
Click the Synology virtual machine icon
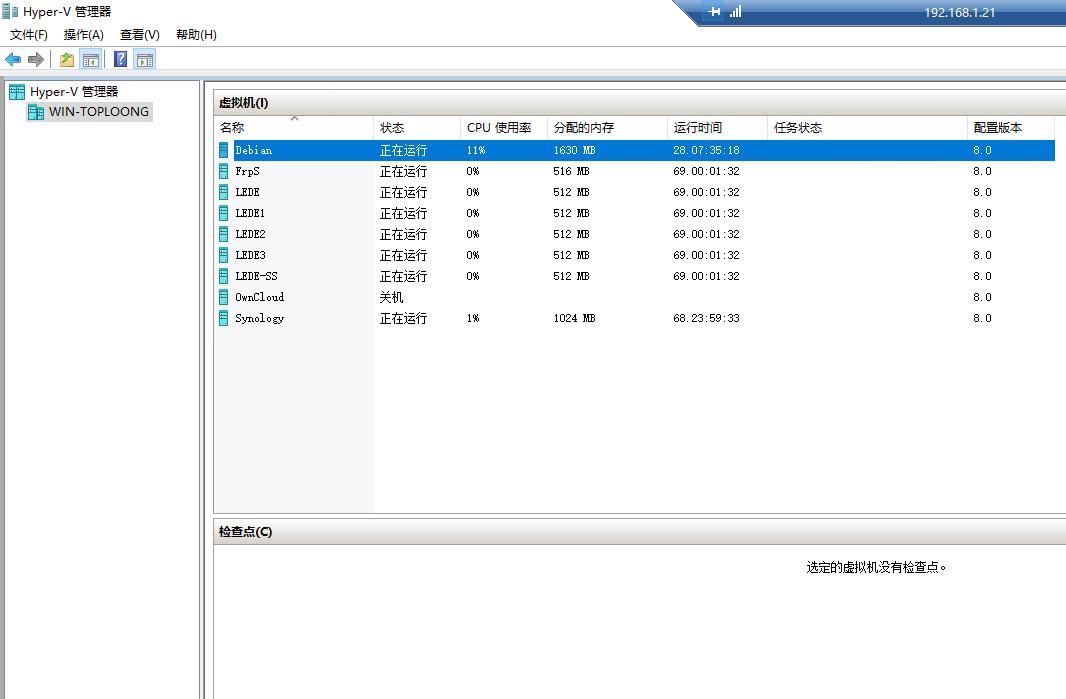coord(224,318)
